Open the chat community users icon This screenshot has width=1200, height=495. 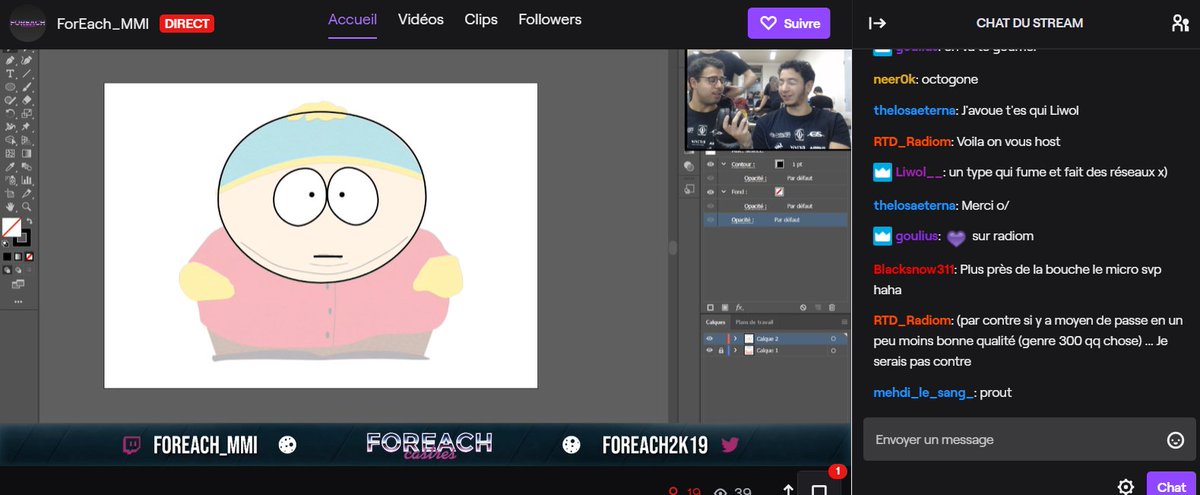tap(1179, 23)
